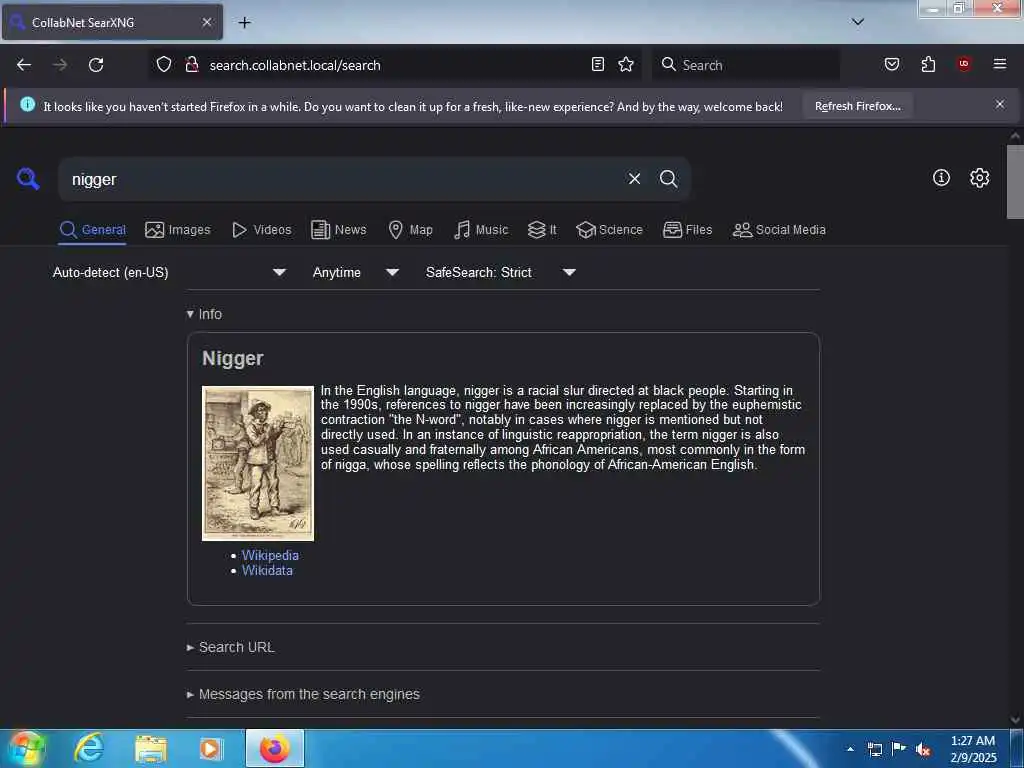The width and height of the screenshot is (1024, 768).
Task: Select the General search category tab
Action: (92, 230)
